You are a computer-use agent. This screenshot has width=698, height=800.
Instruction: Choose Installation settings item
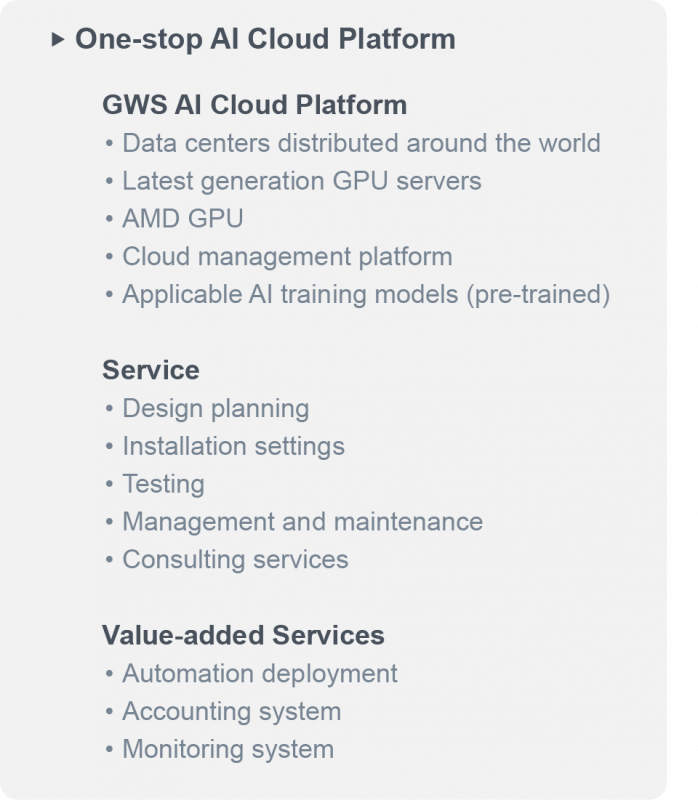pyautogui.click(x=234, y=446)
